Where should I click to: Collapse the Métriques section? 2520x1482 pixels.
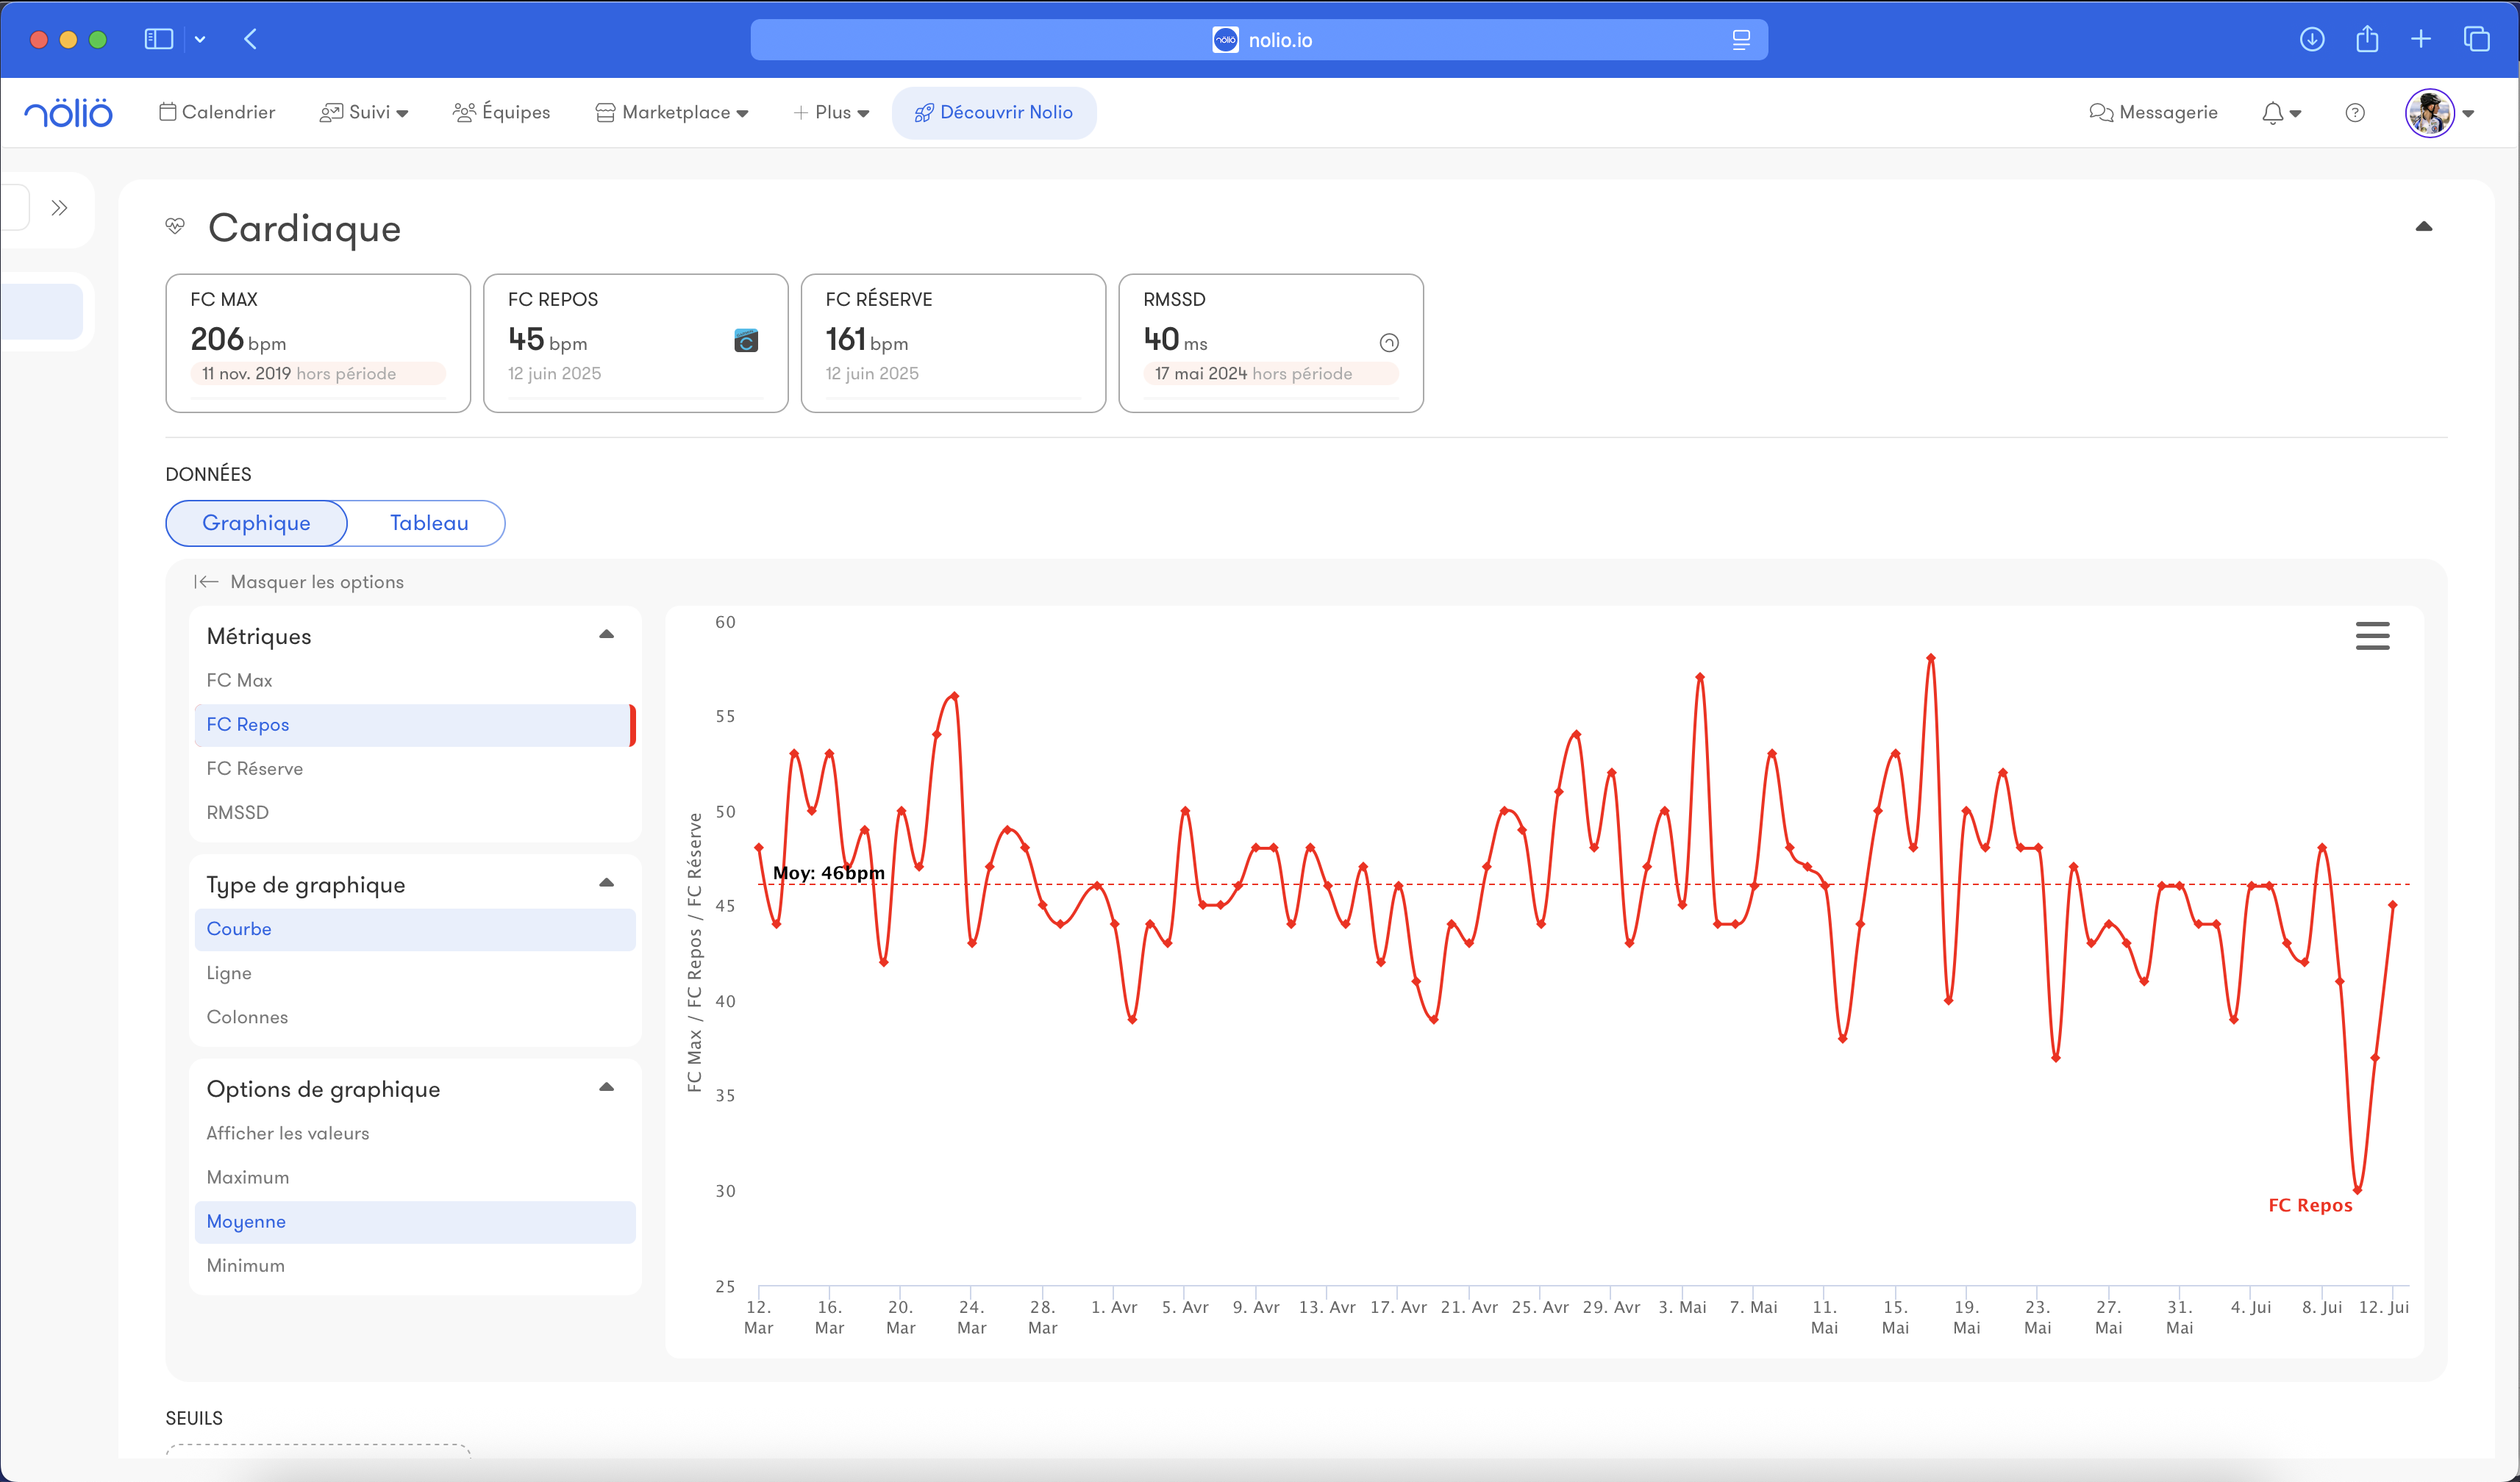[606, 635]
